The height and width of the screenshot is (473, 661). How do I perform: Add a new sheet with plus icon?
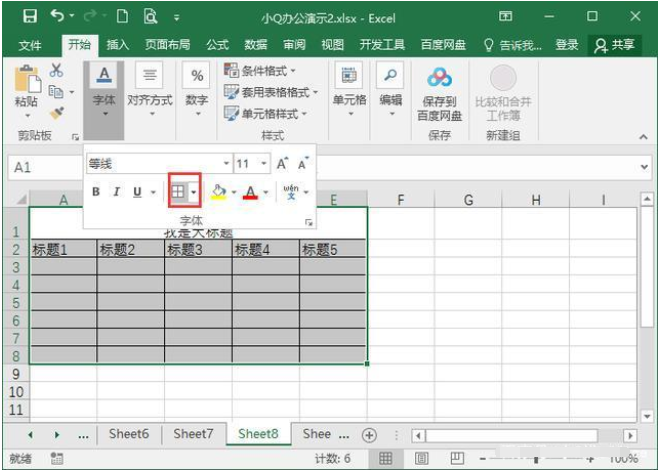(x=369, y=435)
